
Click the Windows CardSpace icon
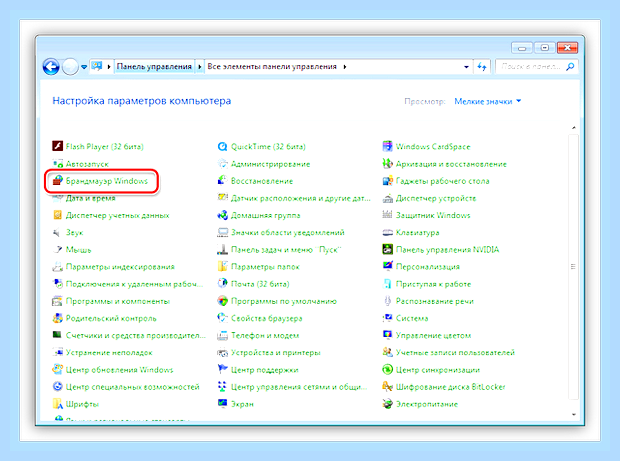(x=388, y=146)
